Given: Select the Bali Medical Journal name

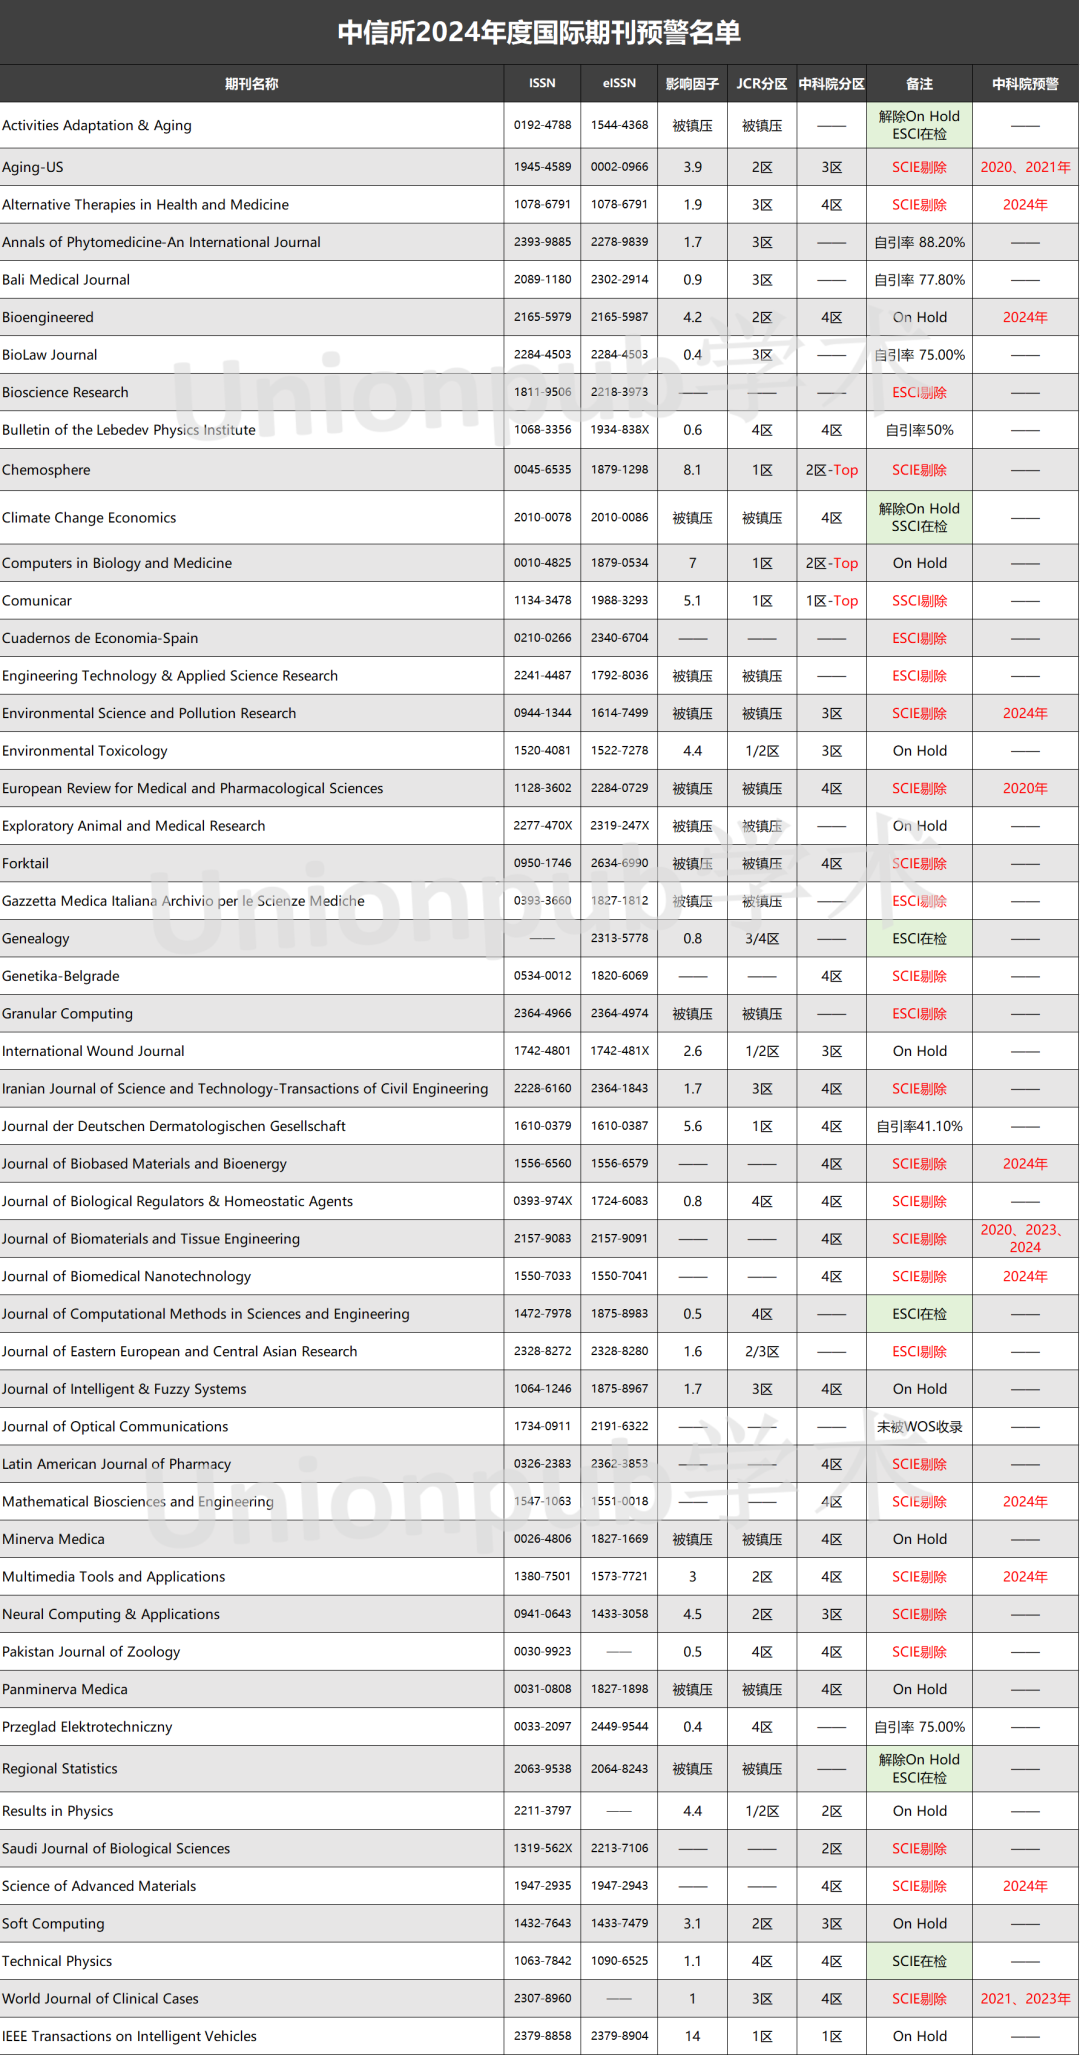Looking at the screenshot, I should pyautogui.click(x=66, y=280).
